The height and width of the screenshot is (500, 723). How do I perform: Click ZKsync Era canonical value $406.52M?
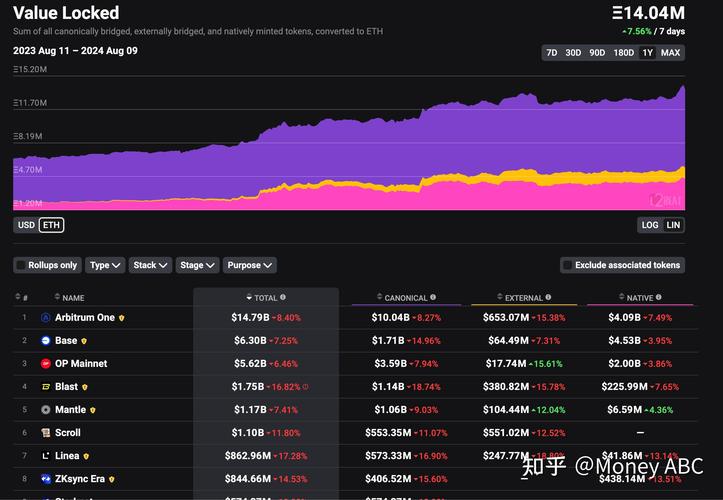[x=388, y=479]
